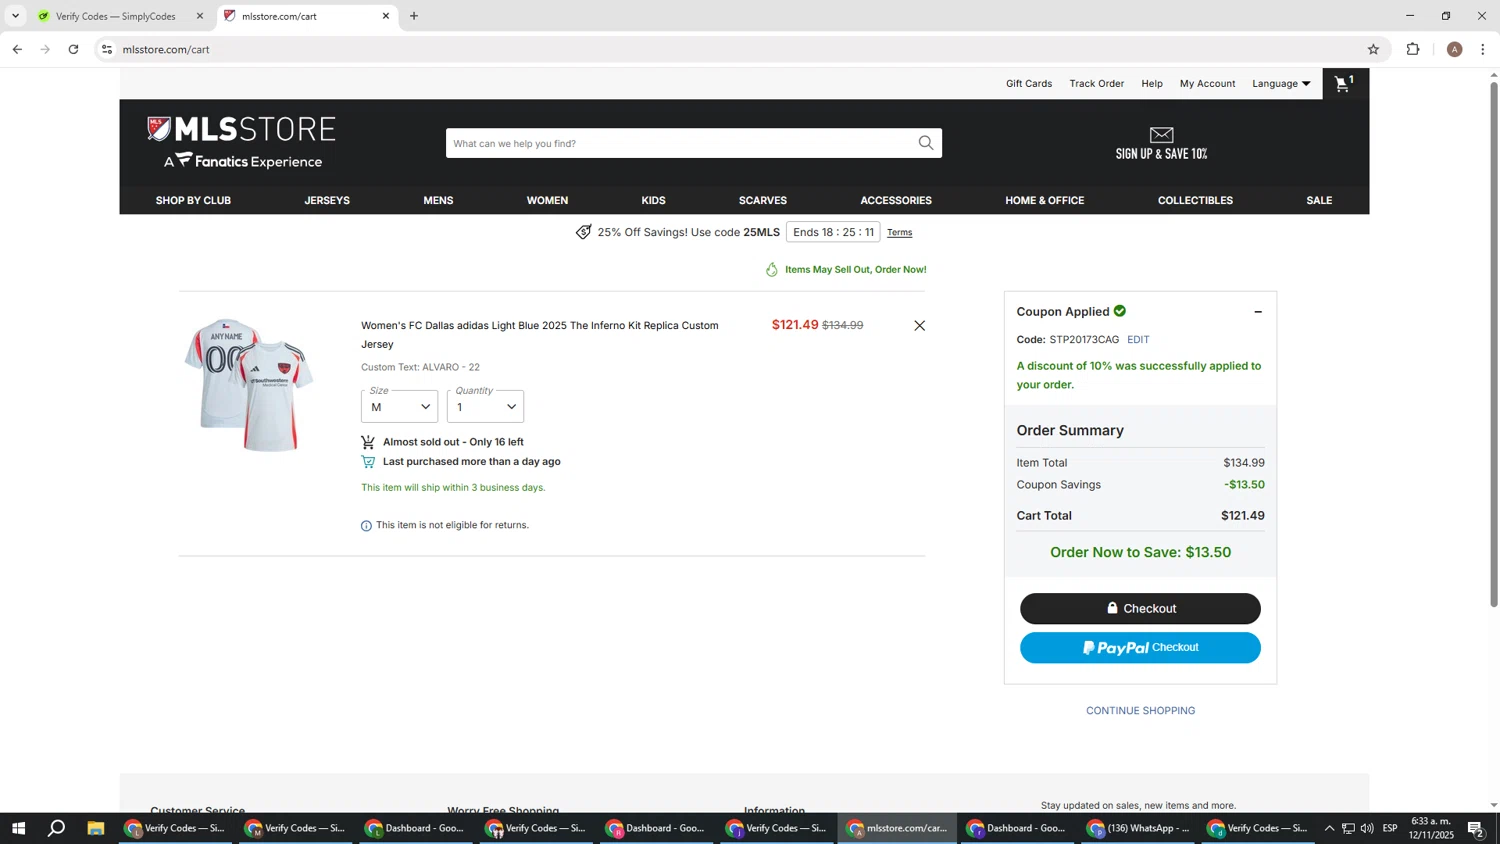The height and width of the screenshot is (844, 1500).
Task: Click the info icon beside the returns notice
Action: click(366, 526)
